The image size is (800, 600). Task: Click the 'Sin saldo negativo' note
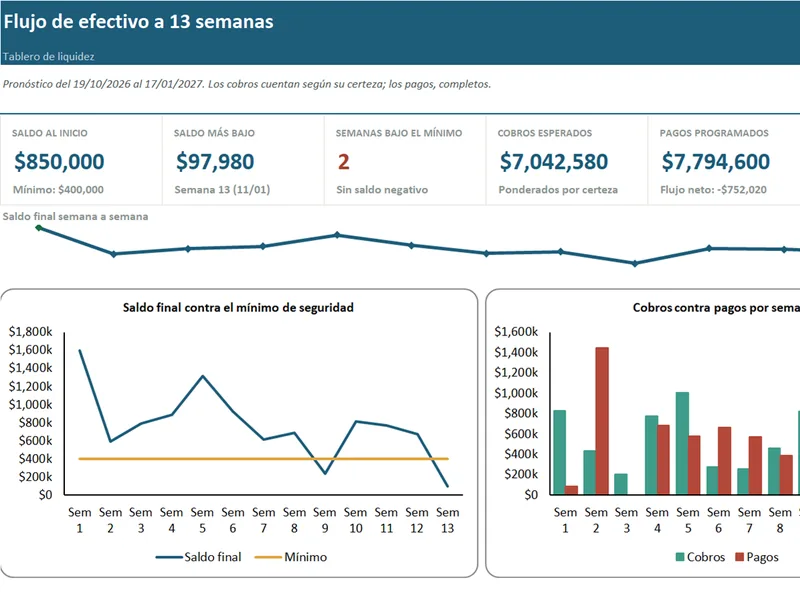[x=382, y=190]
